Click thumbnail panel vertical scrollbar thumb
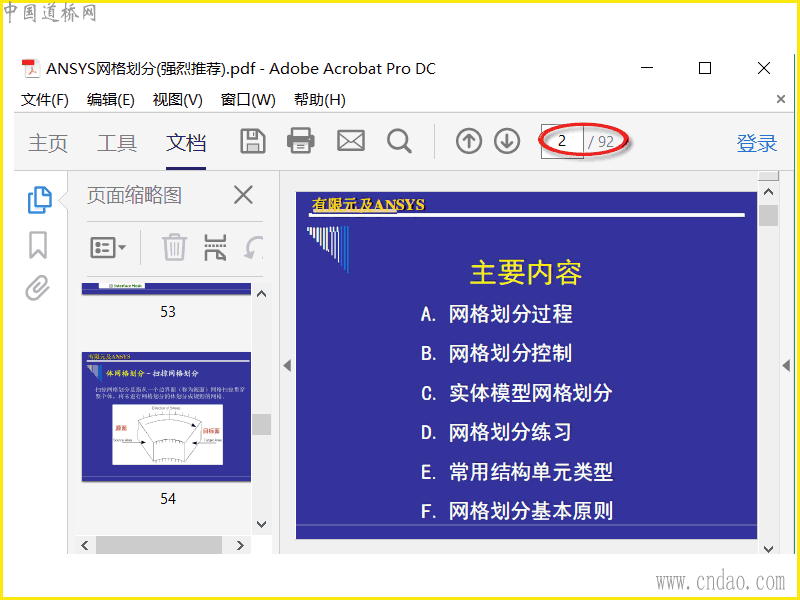Screen dimensions: 800x600 tap(262, 424)
